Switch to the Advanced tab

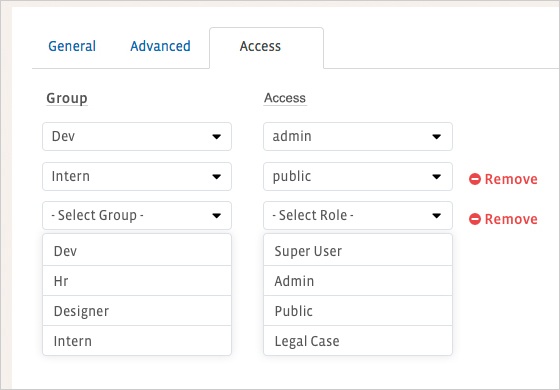click(160, 46)
